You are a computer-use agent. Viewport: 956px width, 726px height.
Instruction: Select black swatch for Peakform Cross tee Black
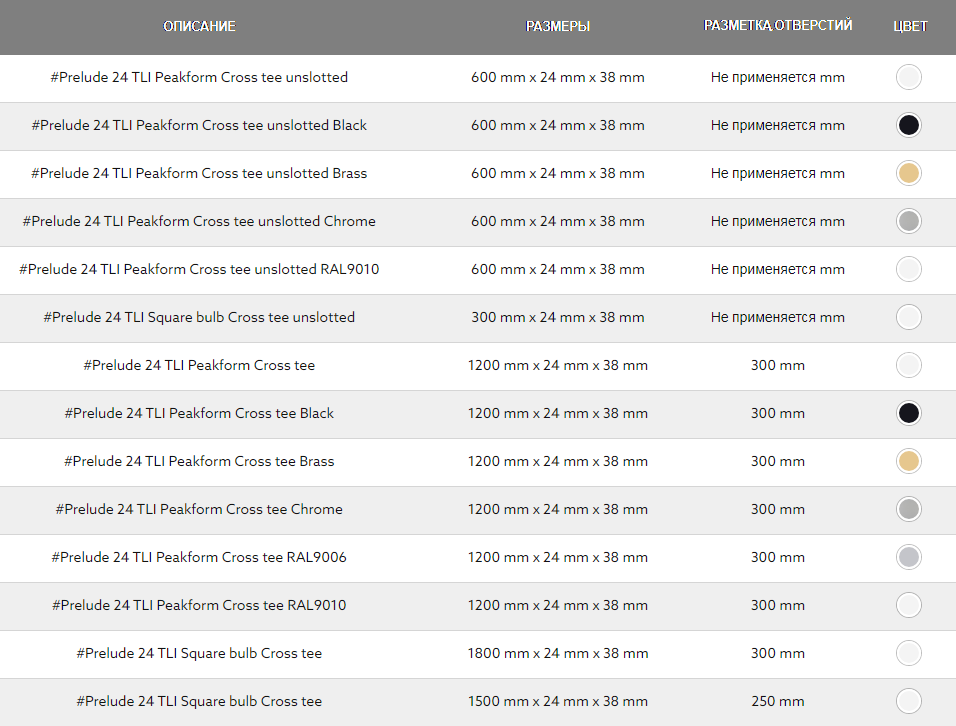tap(908, 413)
